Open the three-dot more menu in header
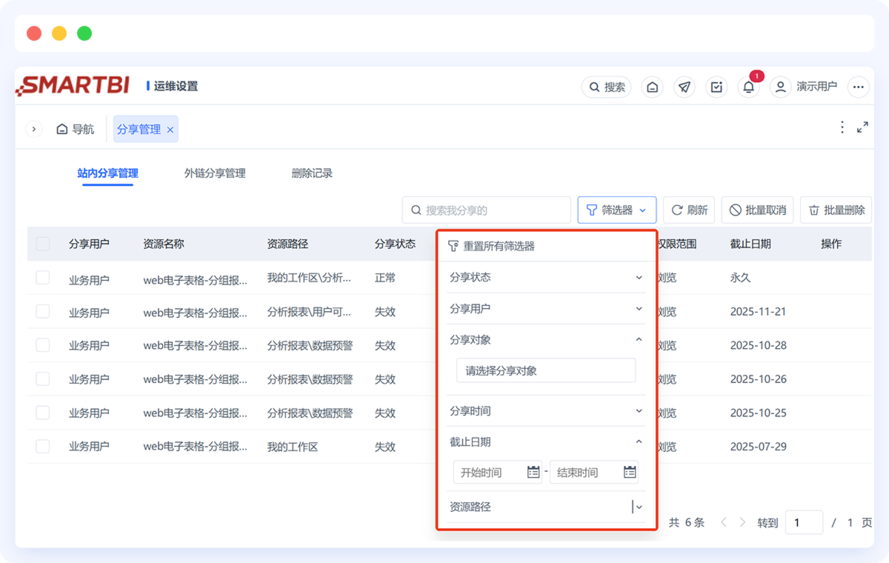Viewport: 889px width, 563px height. coord(857,87)
